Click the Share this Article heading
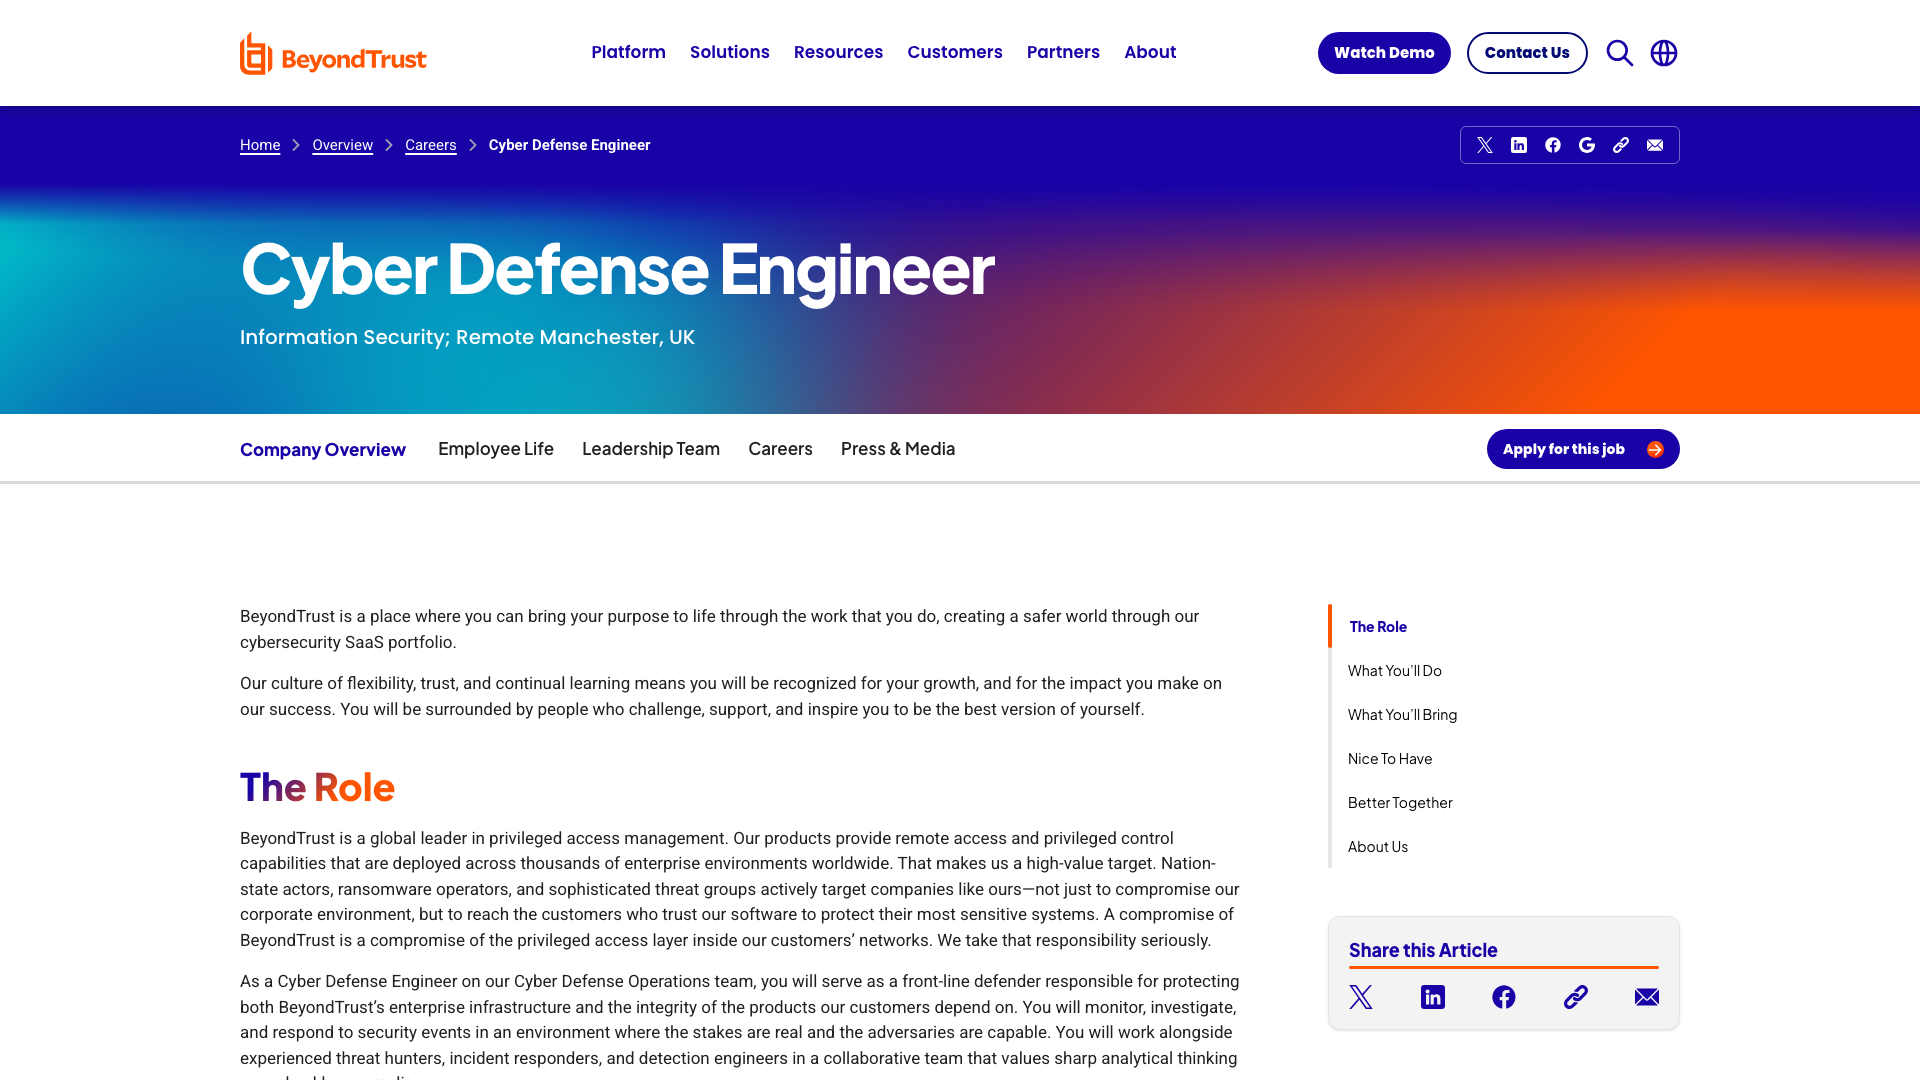Image resolution: width=1920 pixels, height=1080 pixels. click(x=1423, y=950)
